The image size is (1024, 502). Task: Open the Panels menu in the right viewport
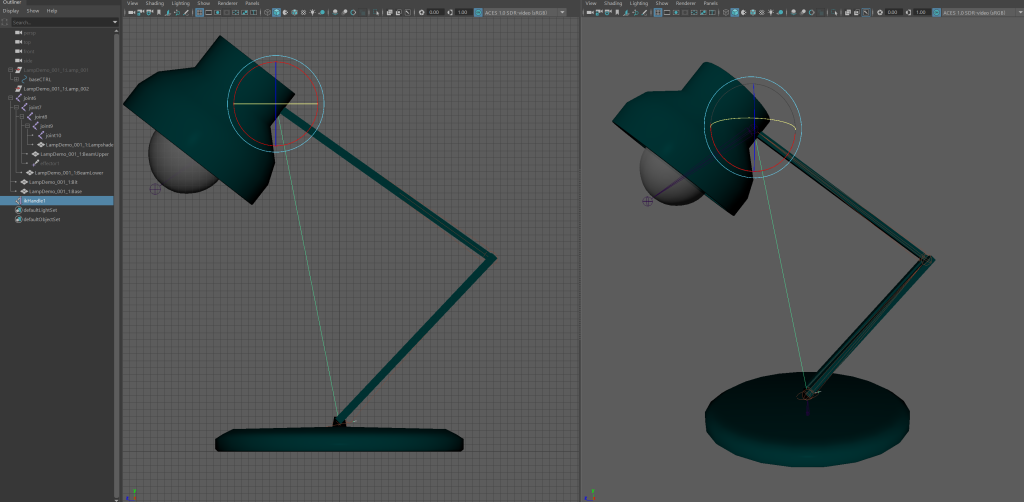pyautogui.click(x=710, y=3)
